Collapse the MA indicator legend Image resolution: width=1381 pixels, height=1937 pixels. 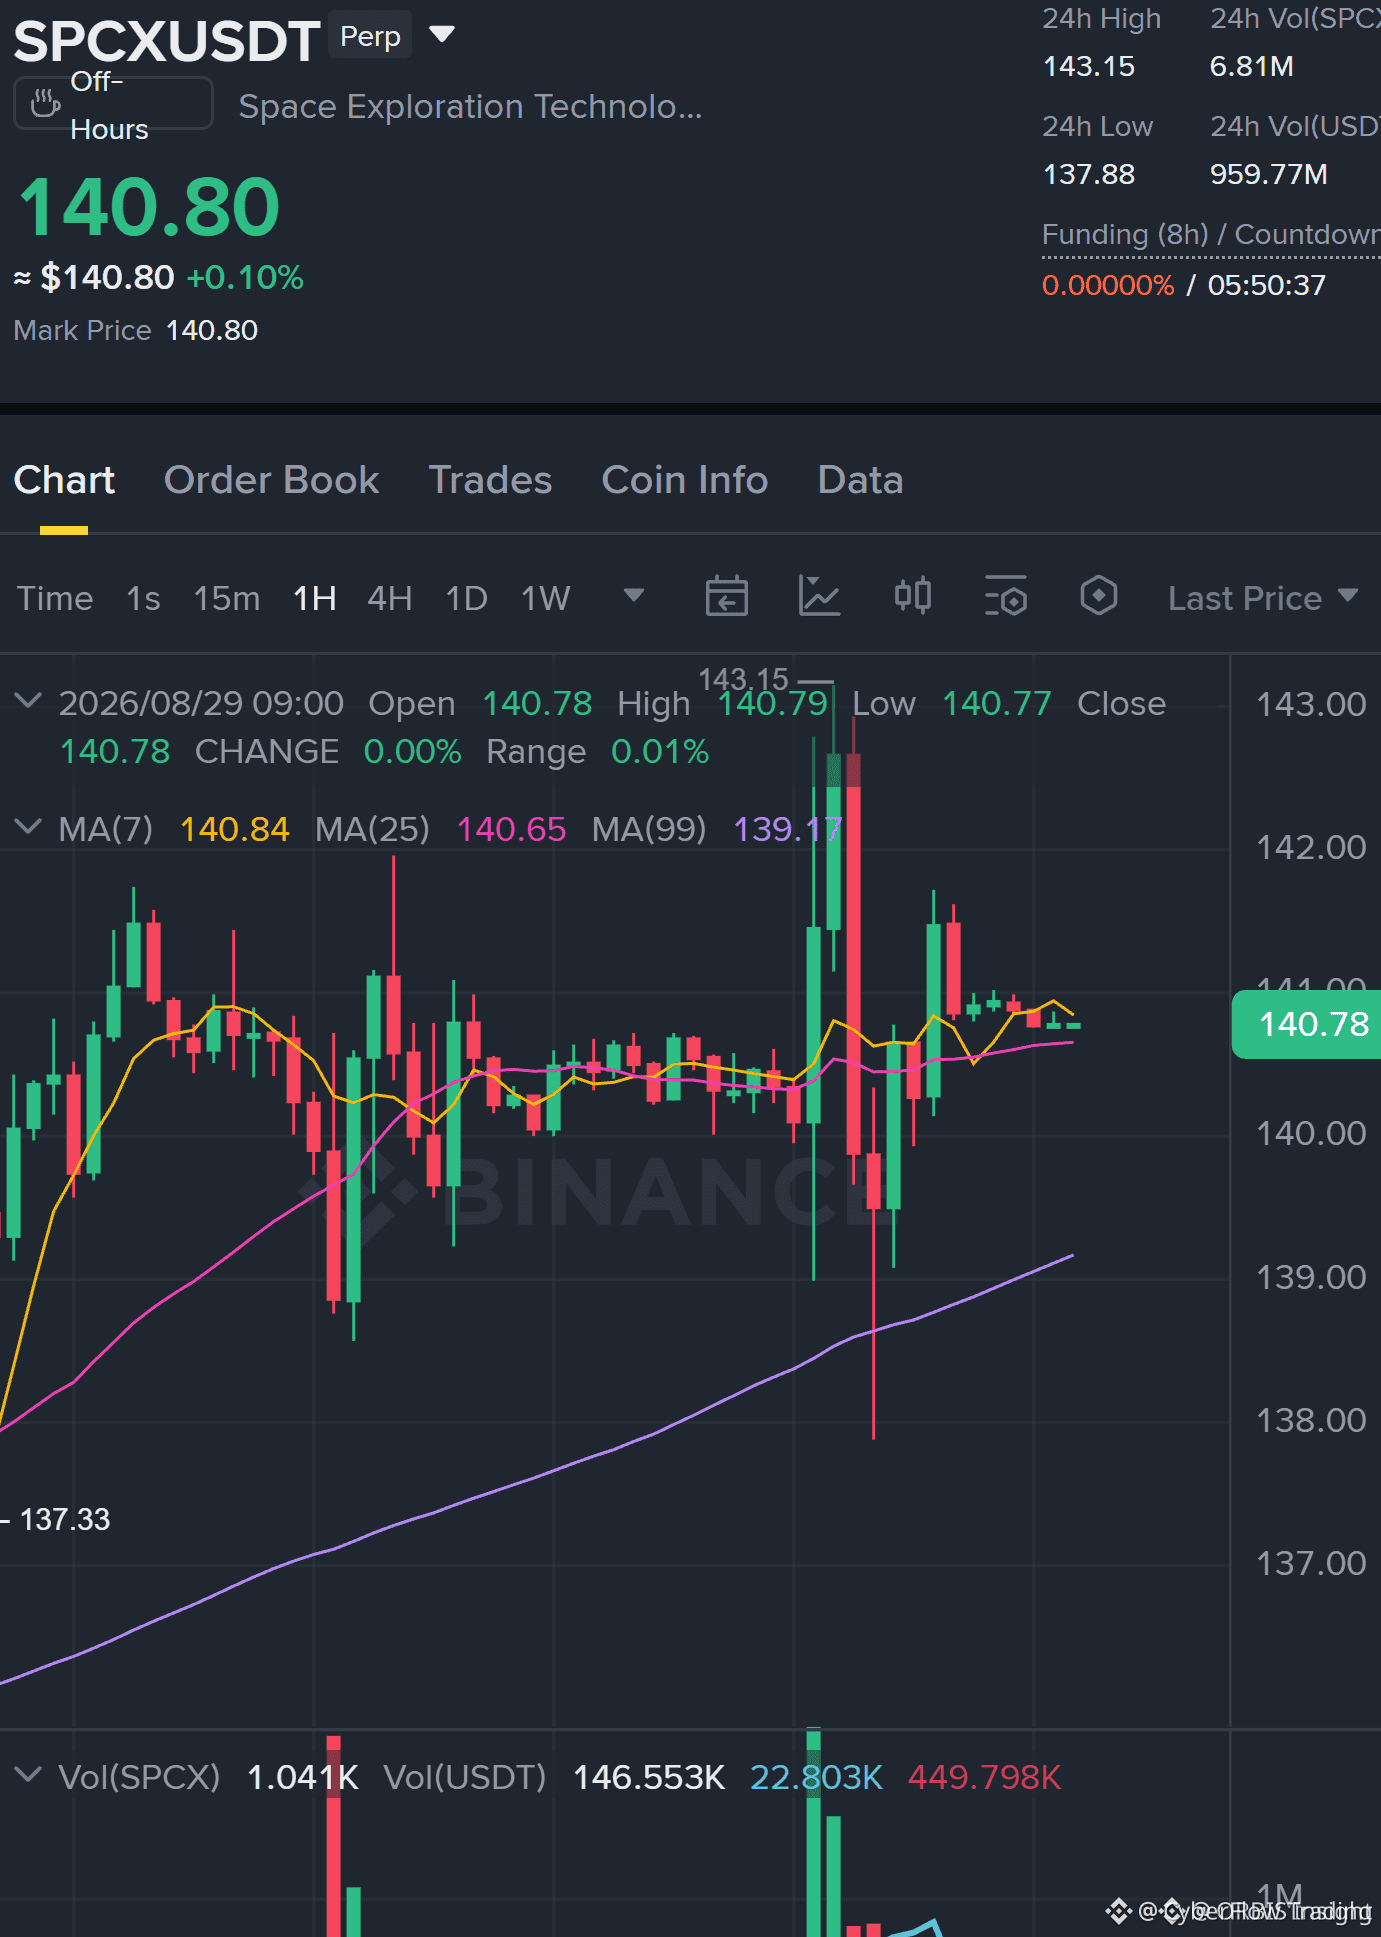[29, 826]
